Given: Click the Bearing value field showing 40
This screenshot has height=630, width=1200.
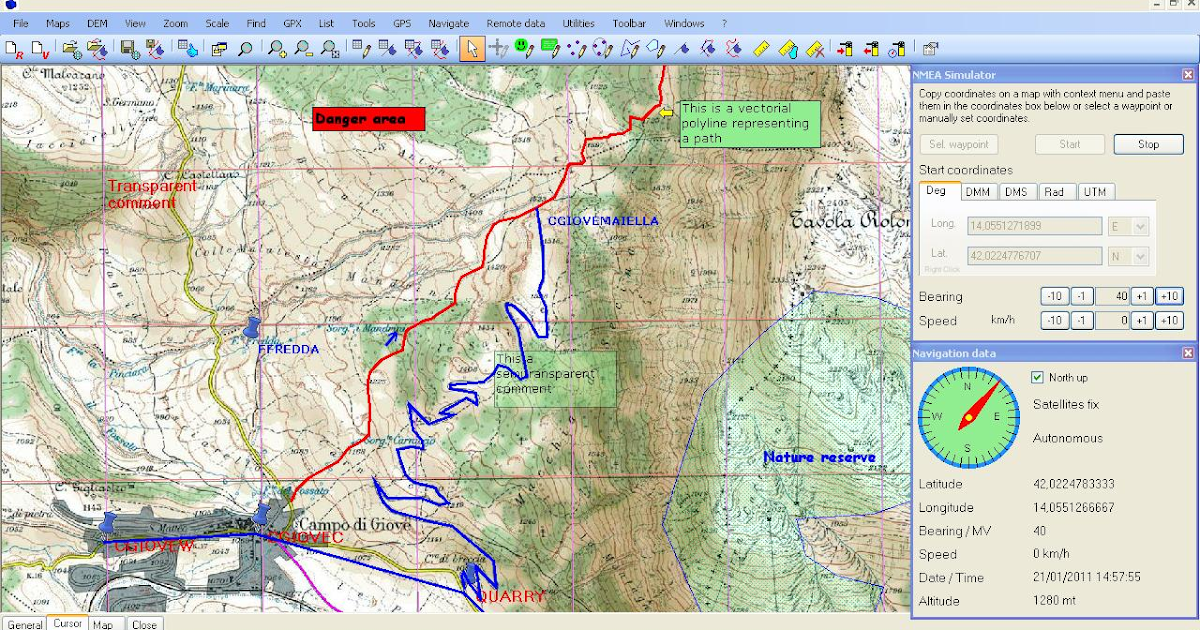Looking at the screenshot, I should (x=1112, y=296).
